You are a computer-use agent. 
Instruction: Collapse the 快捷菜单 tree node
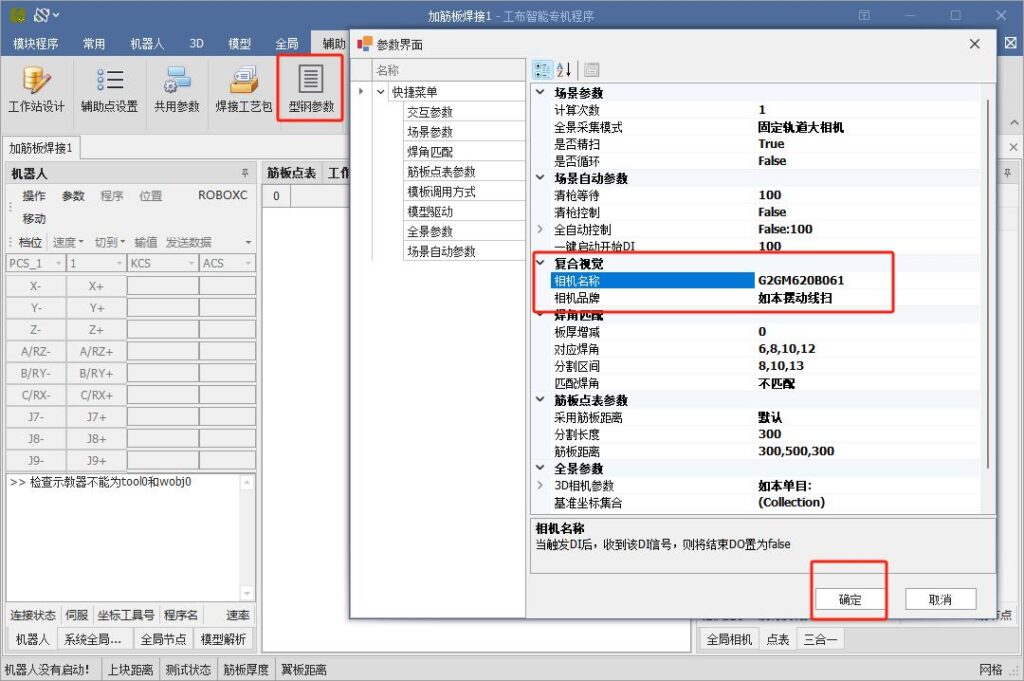(x=381, y=92)
